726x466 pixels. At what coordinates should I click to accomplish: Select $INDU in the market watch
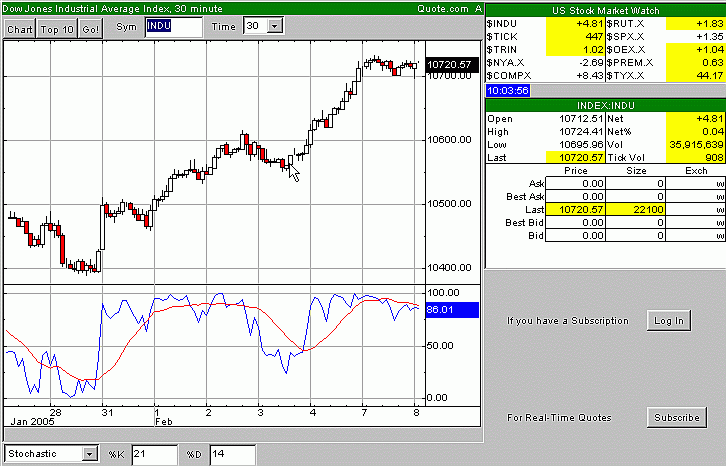[501, 22]
